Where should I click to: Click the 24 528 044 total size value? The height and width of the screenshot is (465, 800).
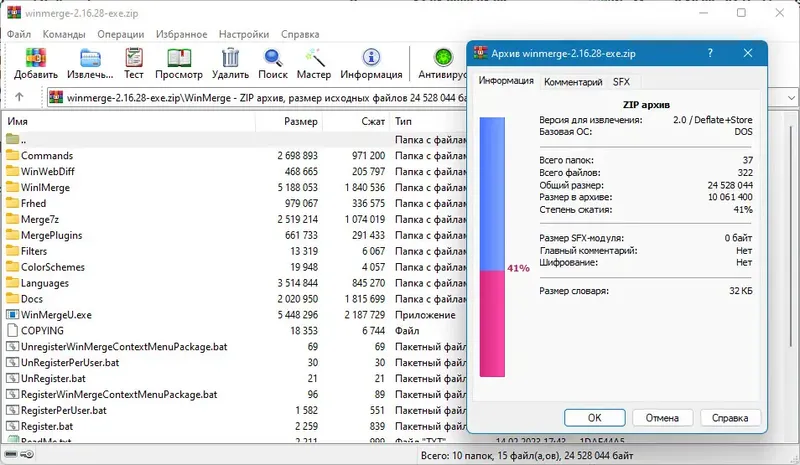(730, 185)
